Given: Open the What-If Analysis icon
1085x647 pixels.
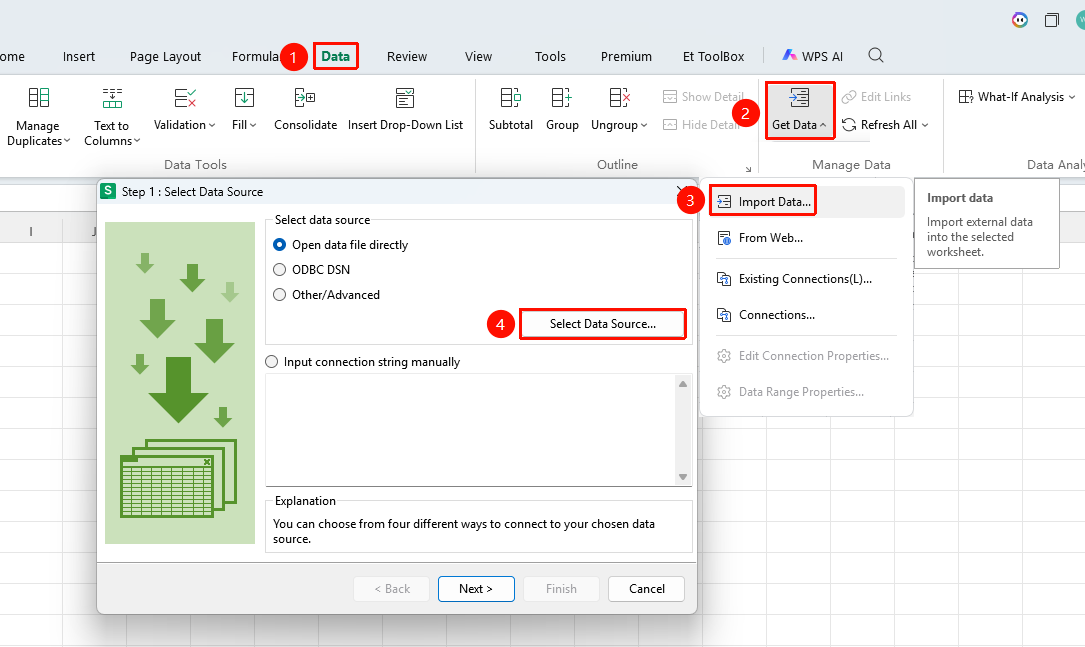Looking at the screenshot, I should (x=966, y=97).
